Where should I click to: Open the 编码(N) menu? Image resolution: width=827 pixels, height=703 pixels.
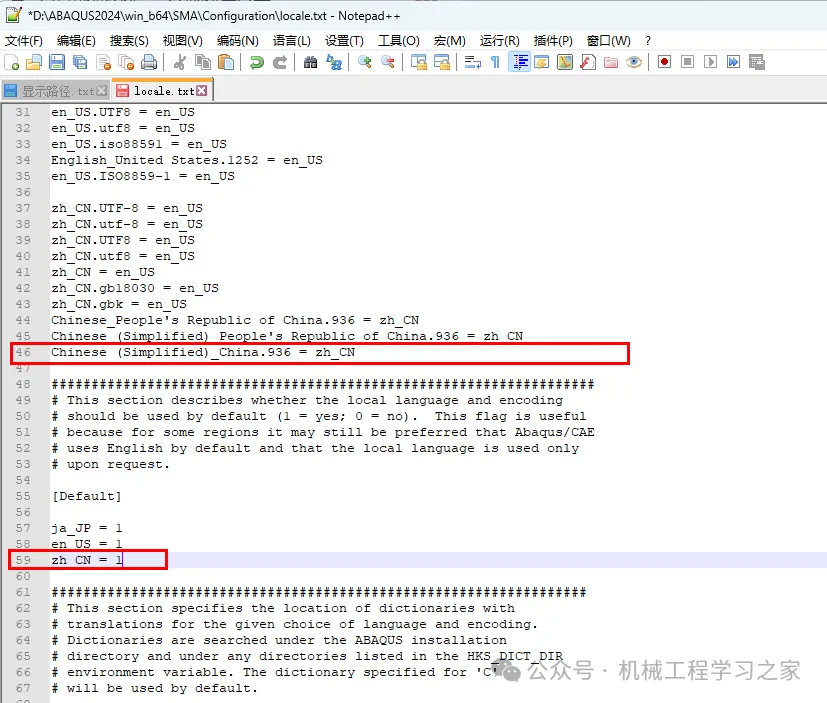pyautogui.click(x=237, y=41)
